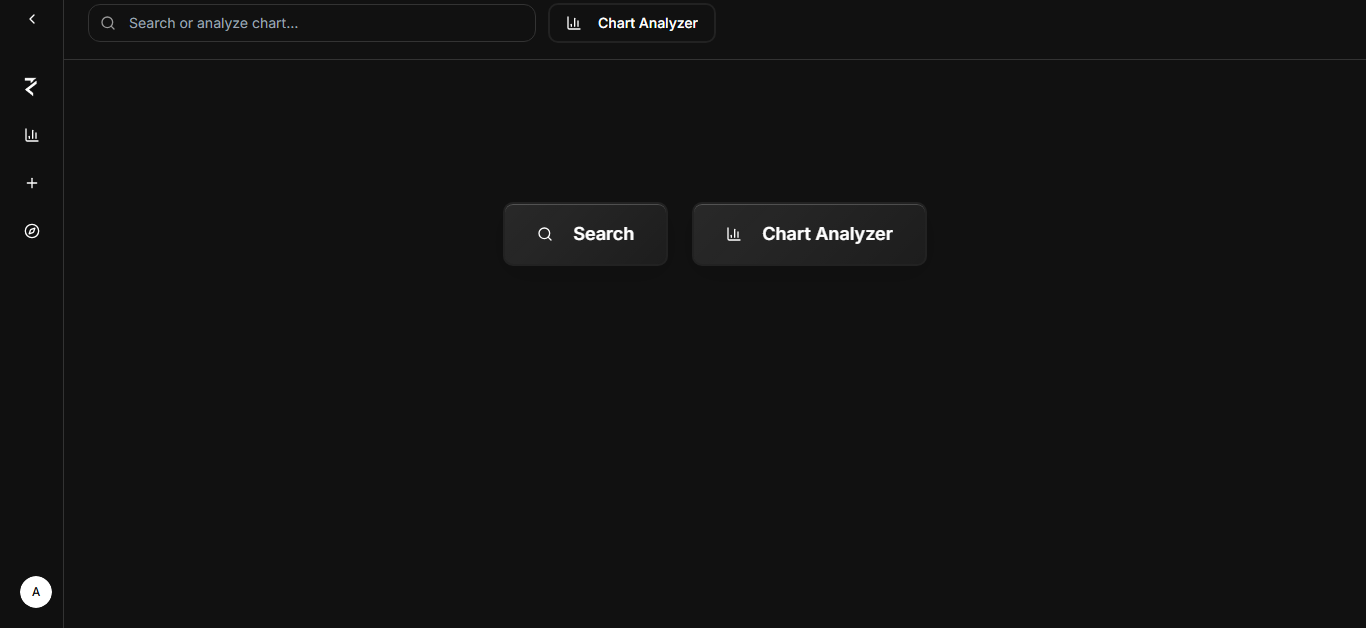Click the chart icon on the top Chart Analyzer button
Image resolution: width=1366 pixels, height=628 pixels.
click(573, 22)
